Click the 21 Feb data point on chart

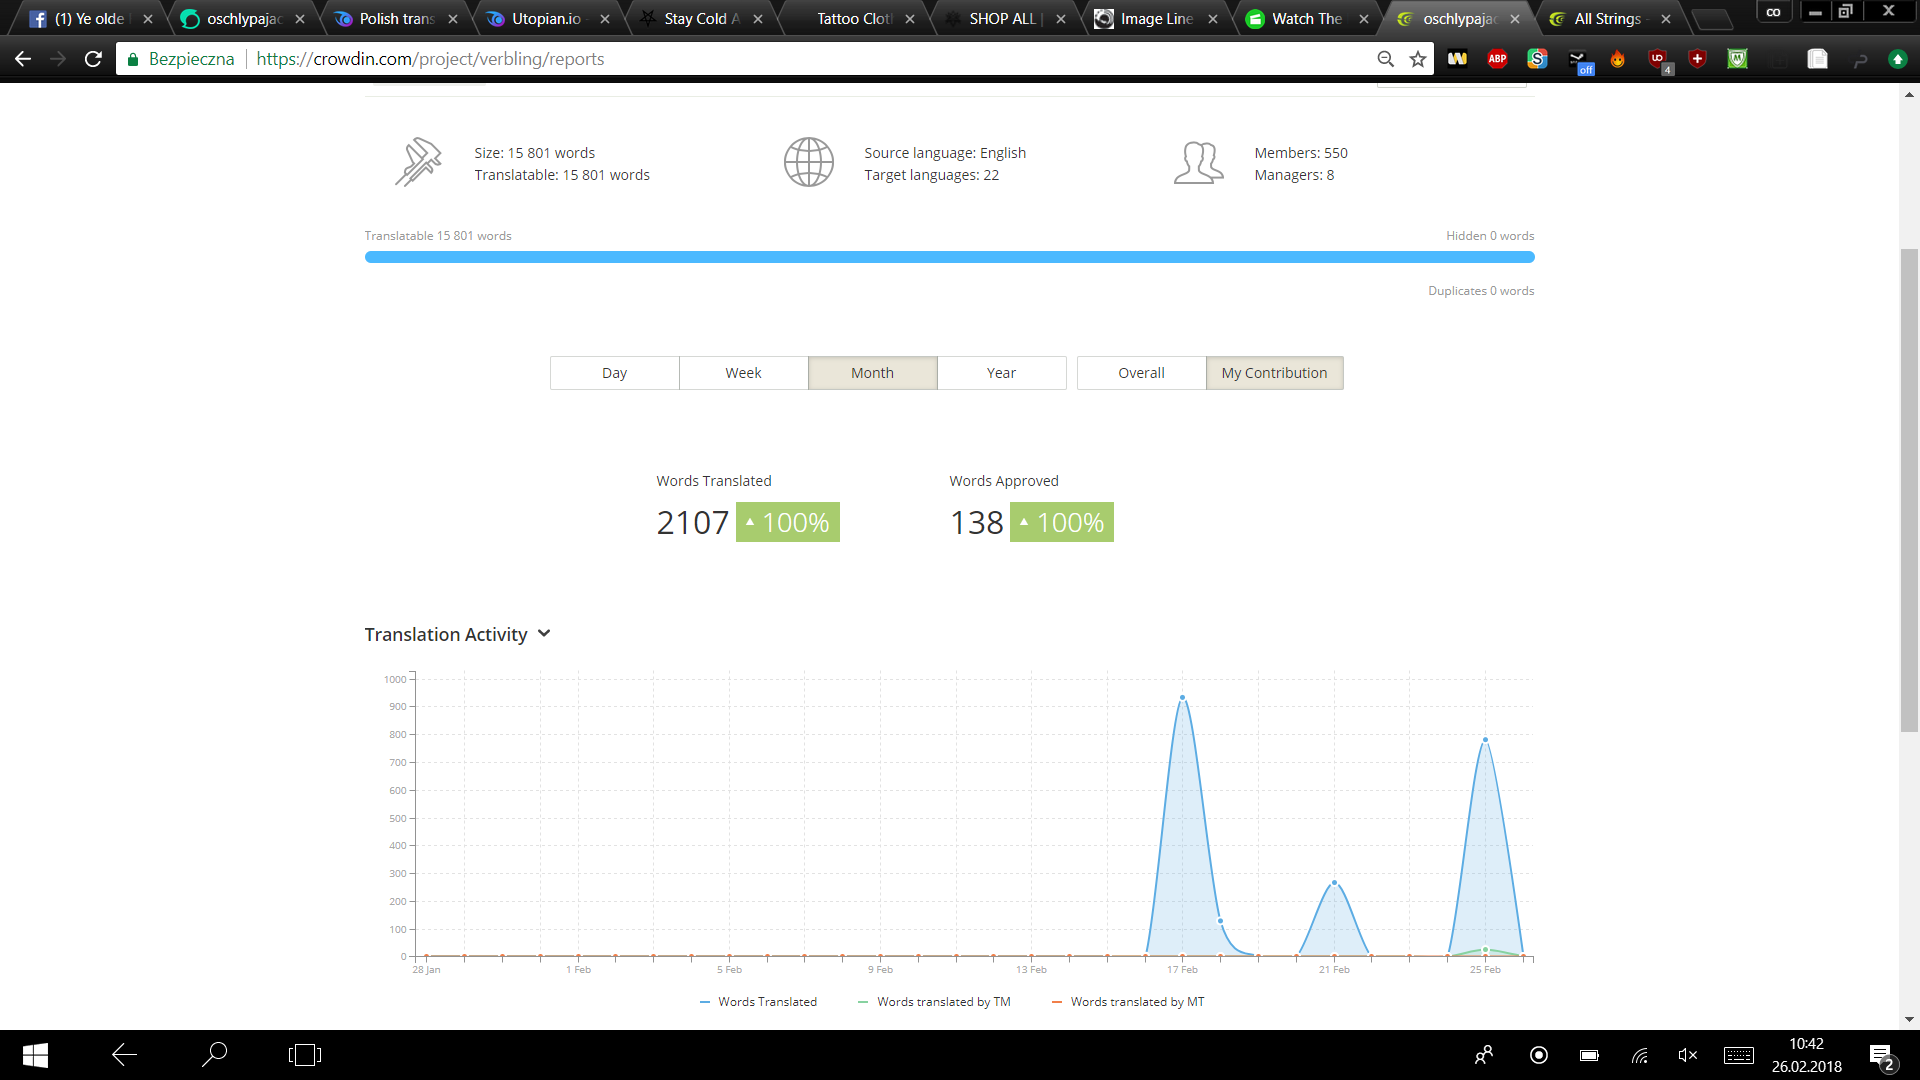point(1334,883)
